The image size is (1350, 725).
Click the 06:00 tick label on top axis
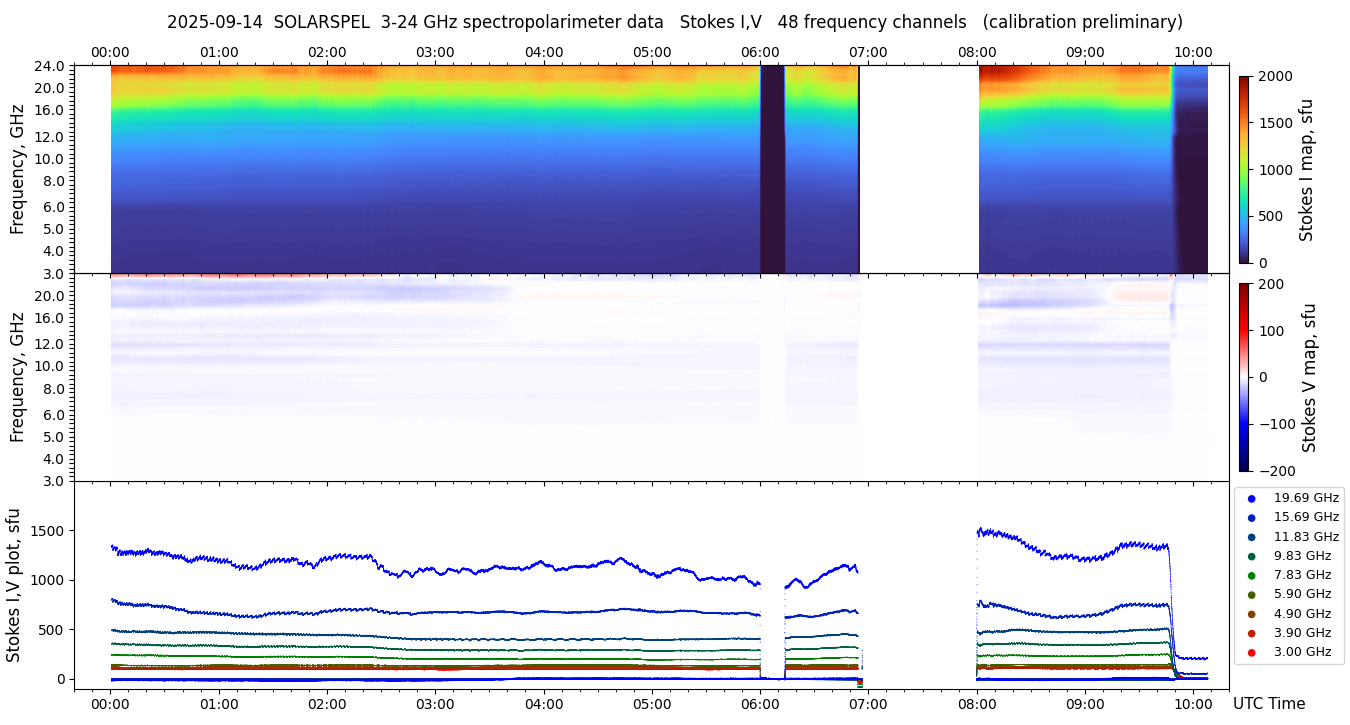pos(760,52)
